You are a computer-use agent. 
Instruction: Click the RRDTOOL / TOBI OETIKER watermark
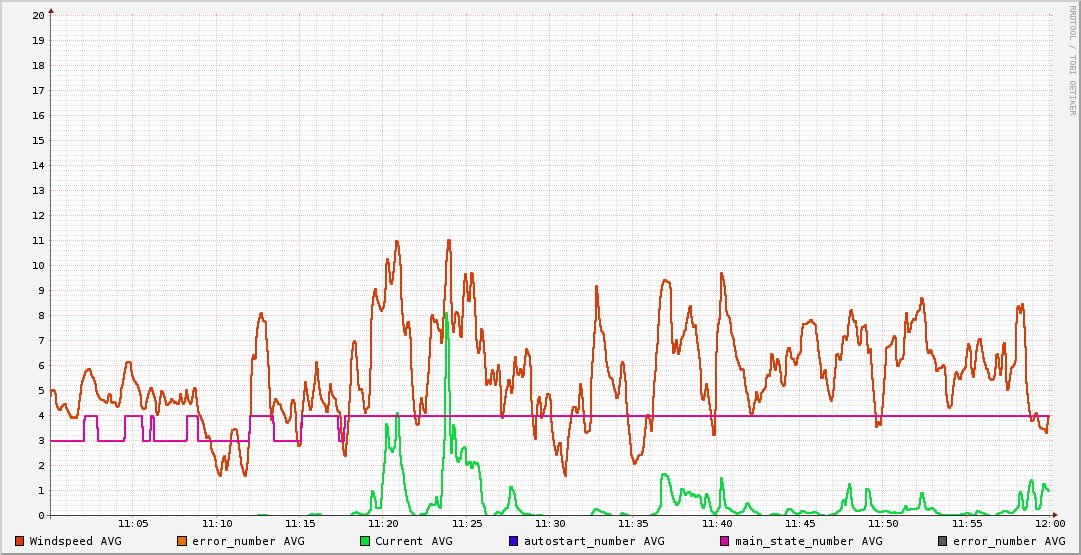click(1071, 60)
